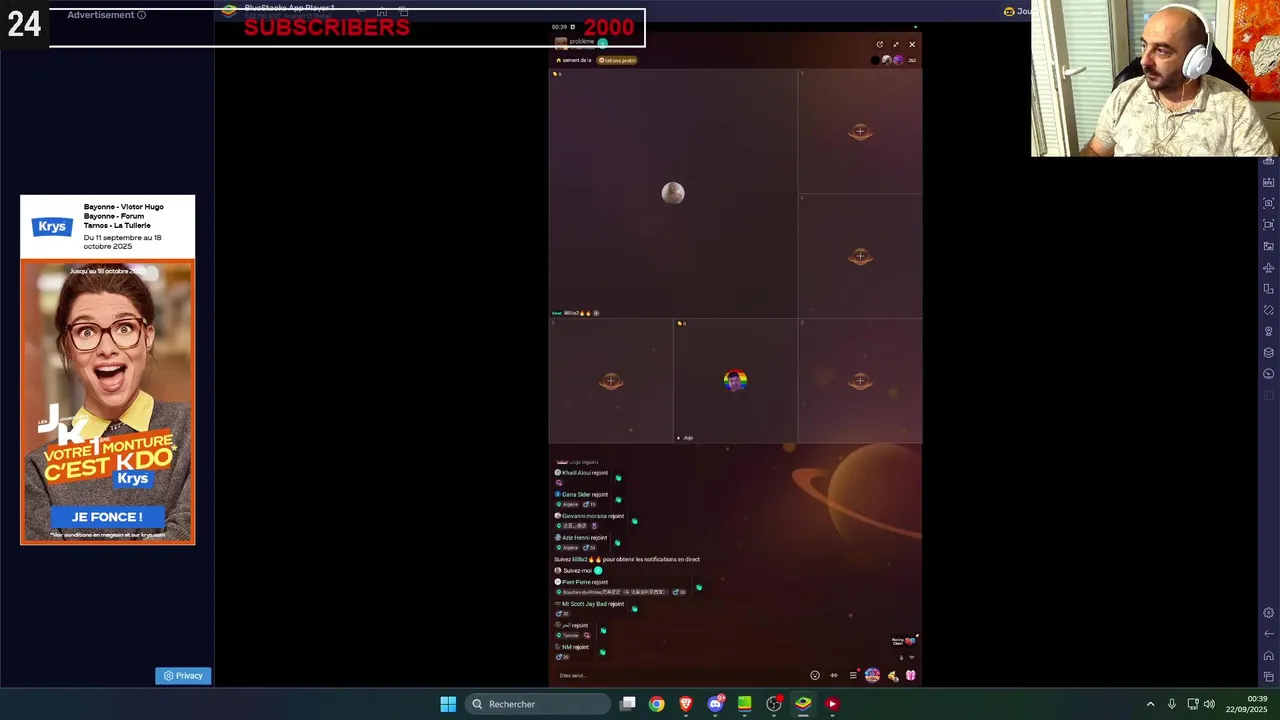Open the orange ranking badge in the header
Screen dimensions: 1280x720
[x=617, y=60]
